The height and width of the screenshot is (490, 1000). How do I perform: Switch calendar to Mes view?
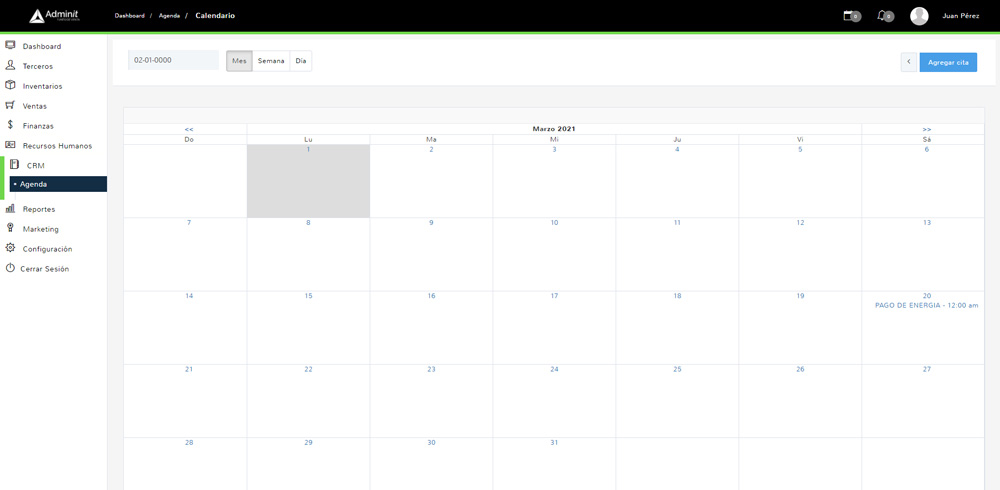click(239, 61)
